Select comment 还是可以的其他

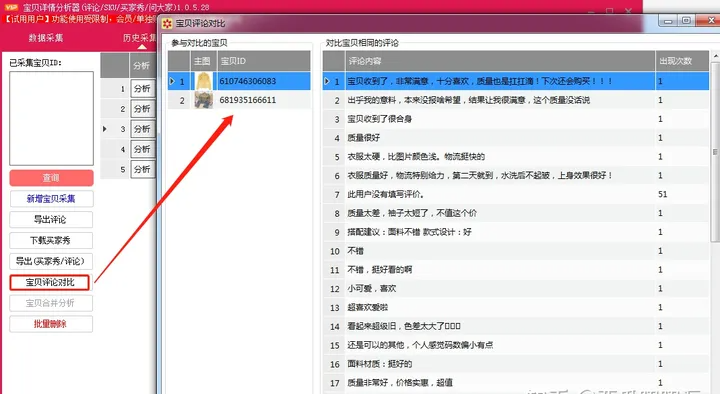tap(516, 345)
